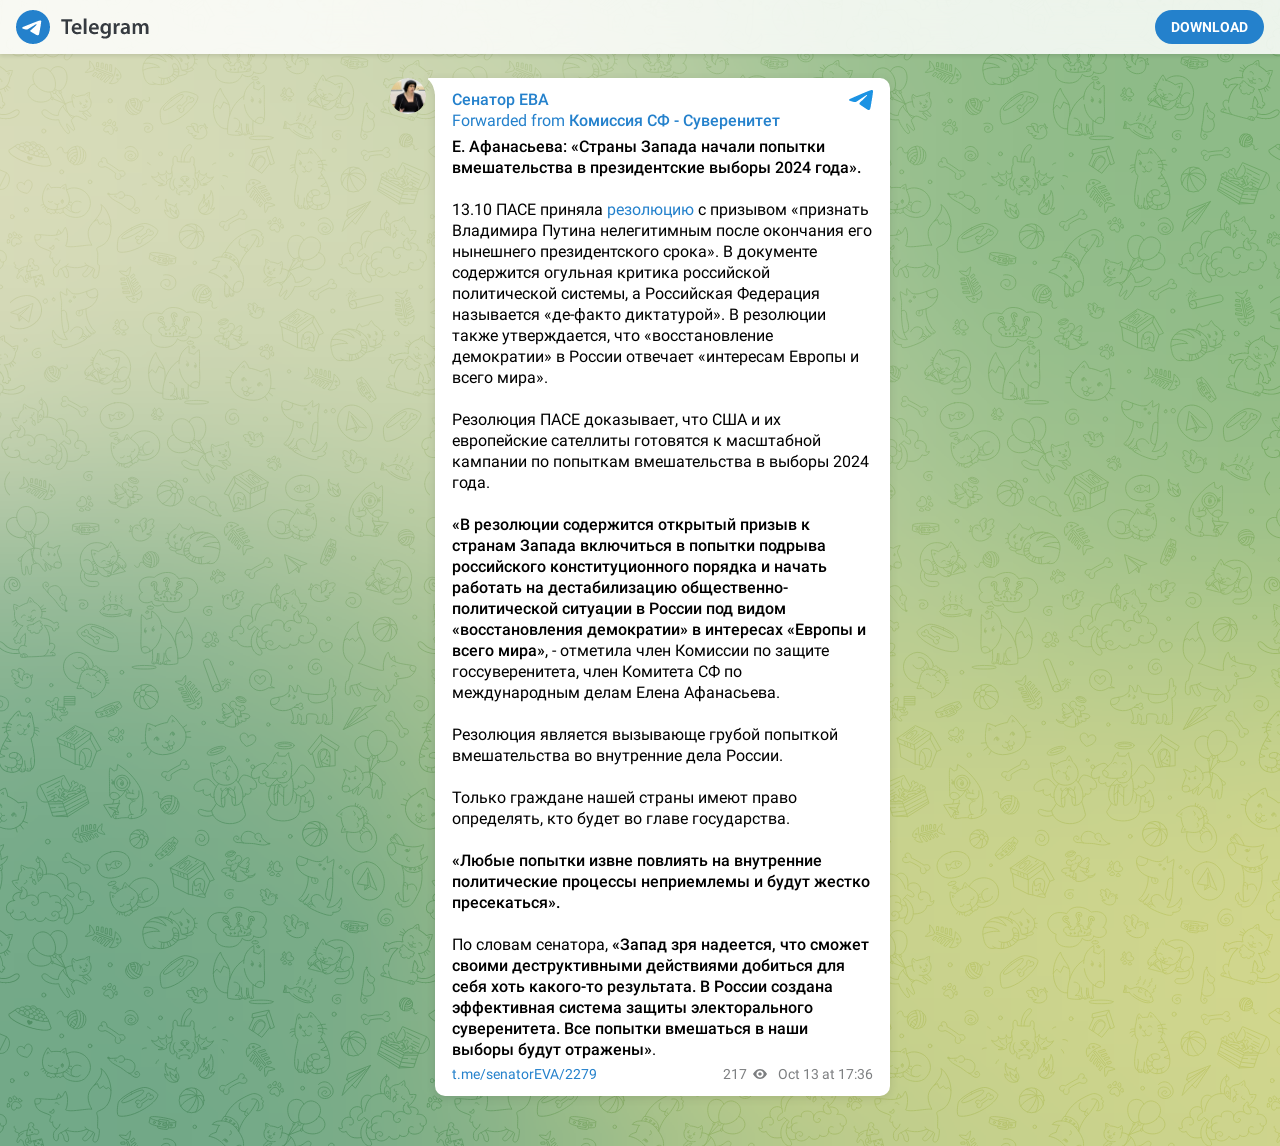Image resolution: width=1280 pixels, height=1146 pixels.
Task: Click the closing paragraph 'По словам сенатора'
Action: point(660,997)
